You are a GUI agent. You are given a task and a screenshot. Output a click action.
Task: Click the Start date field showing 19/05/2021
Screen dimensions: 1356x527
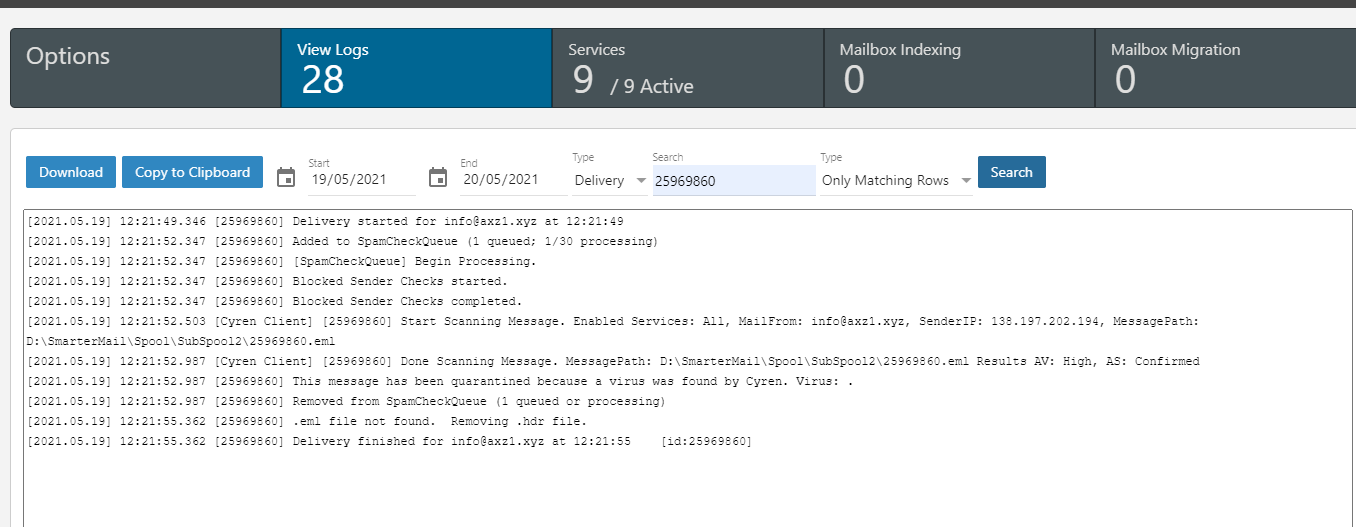[361, 181]
